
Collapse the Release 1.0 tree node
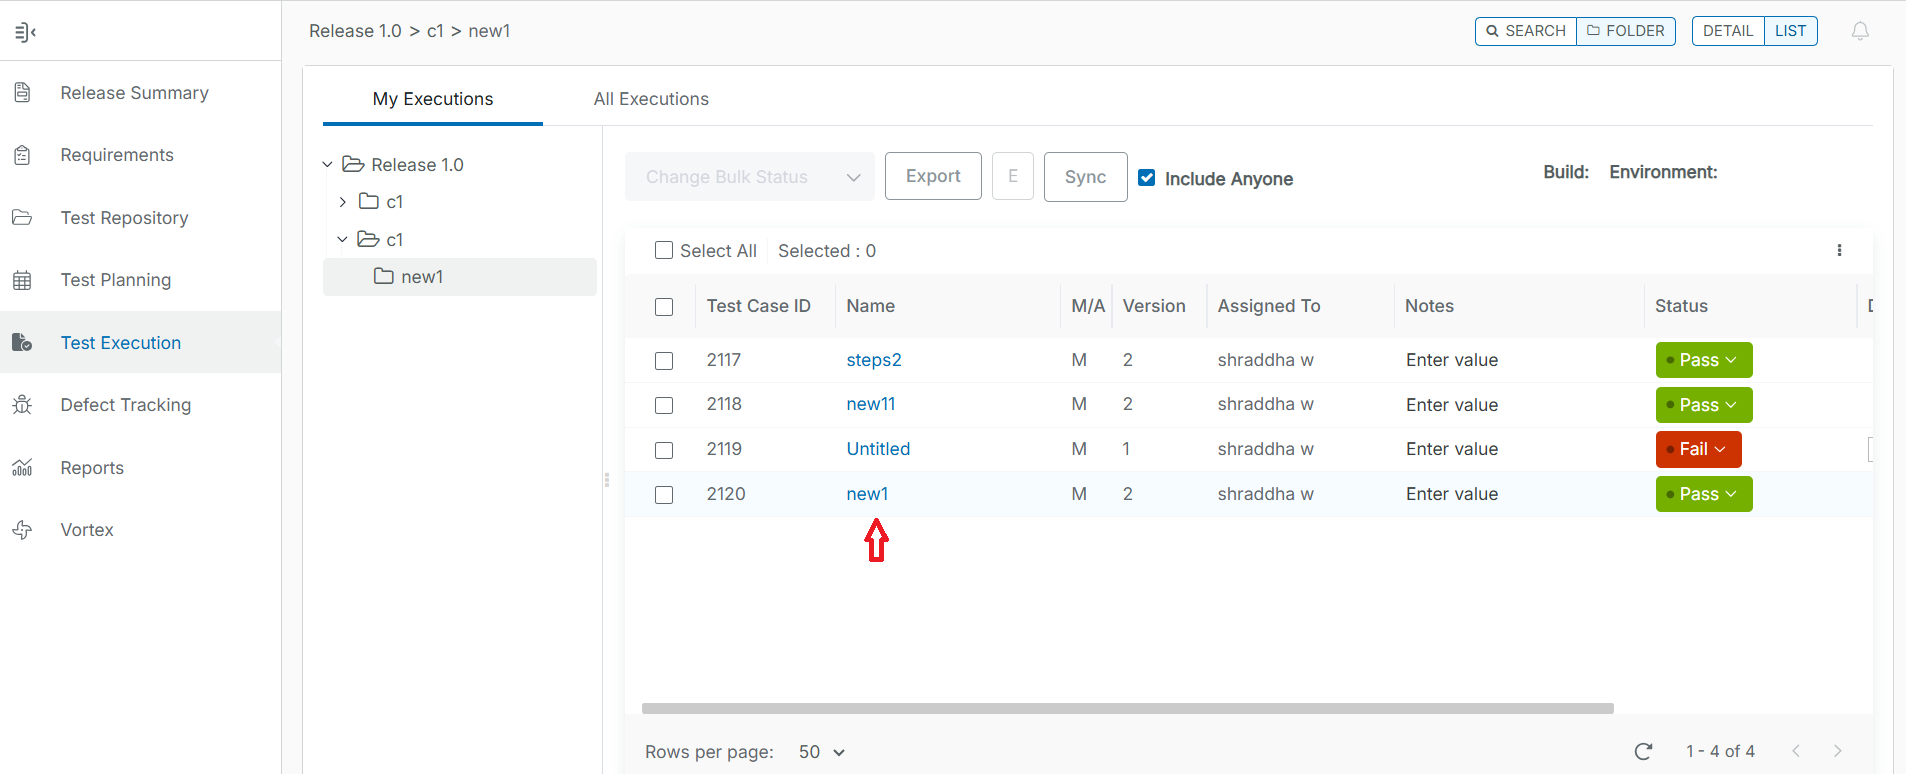[x=328, y=165]
